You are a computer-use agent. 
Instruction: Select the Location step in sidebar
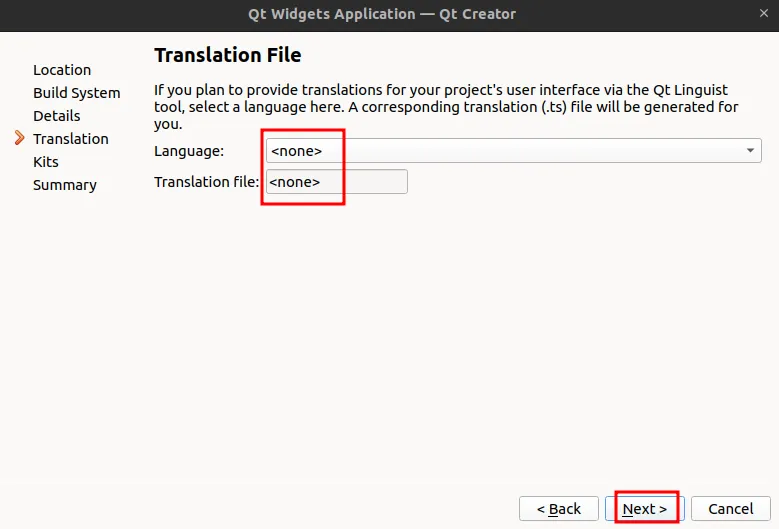[62, 70]
